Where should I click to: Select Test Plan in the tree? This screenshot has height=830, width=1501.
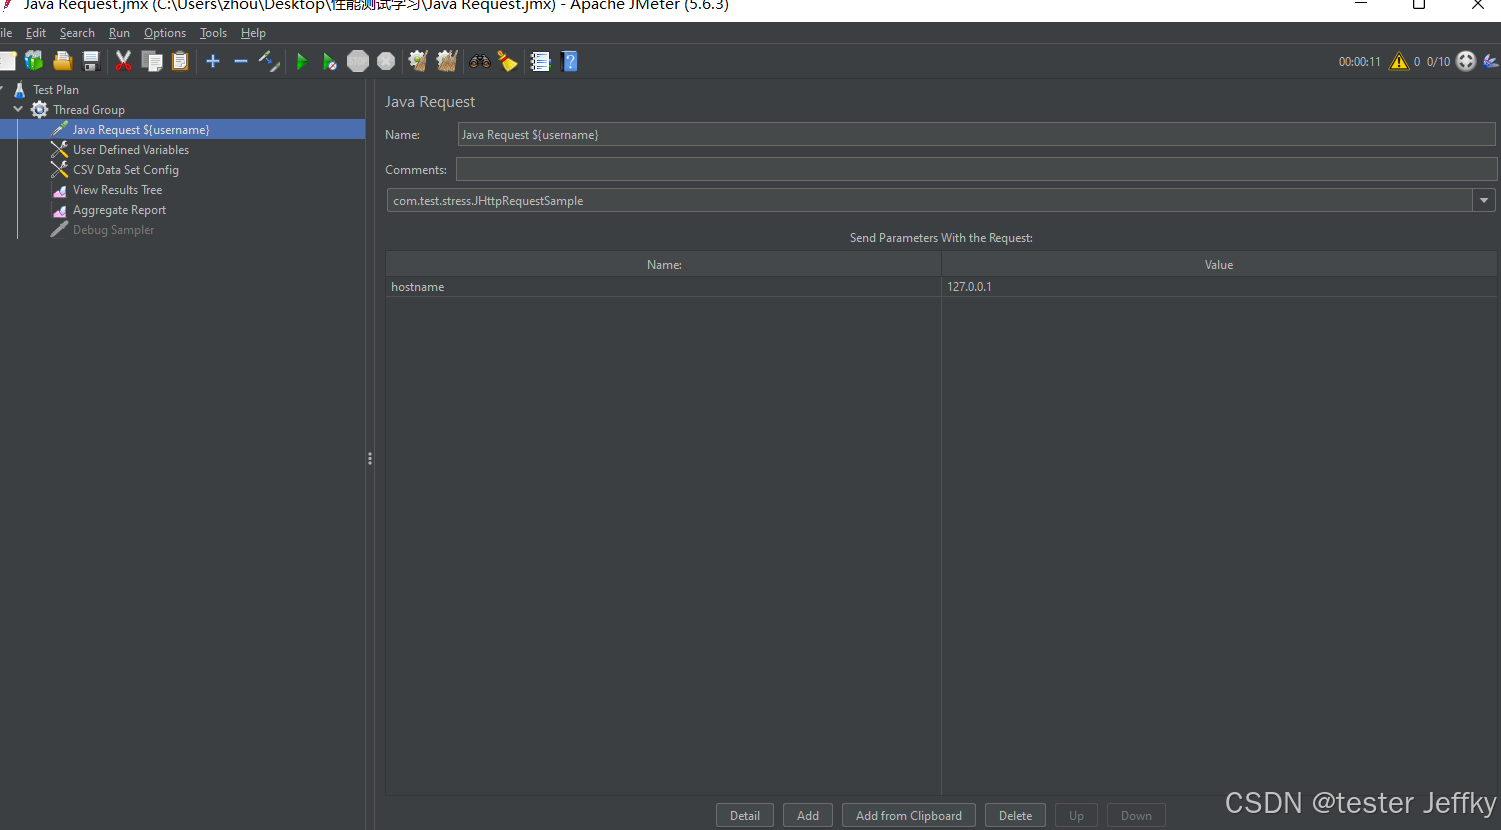pyautogui.click(x=56, y=90)
